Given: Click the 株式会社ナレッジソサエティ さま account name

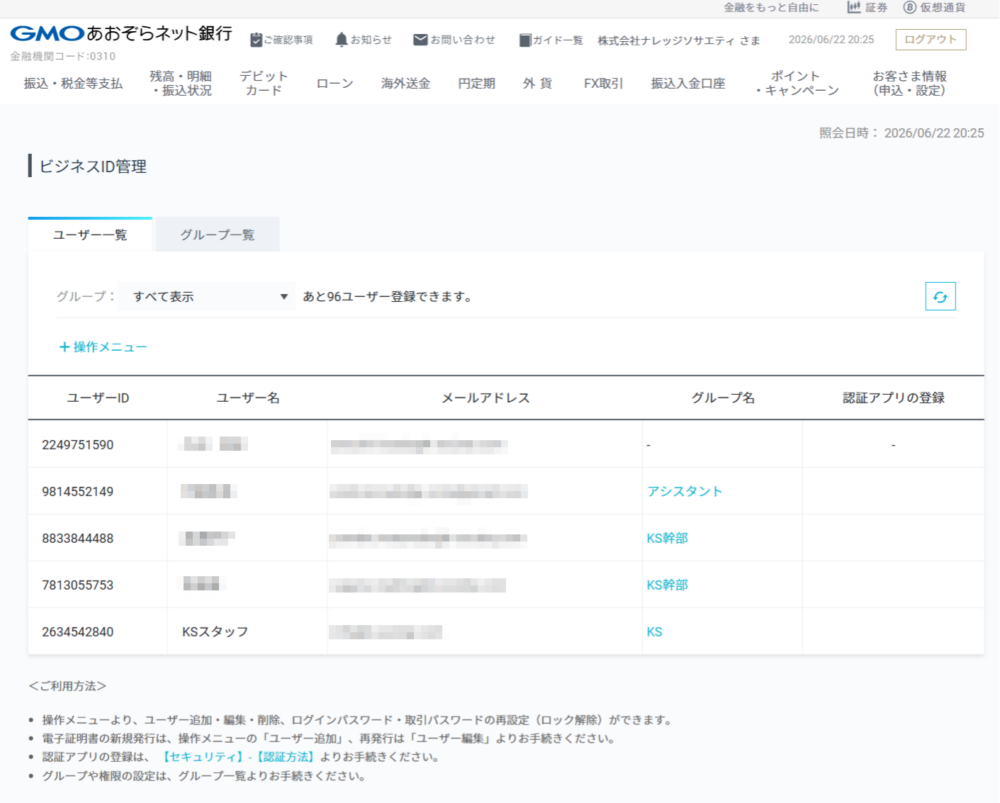Looking at the screenshot, I should (x=679, y=40).
